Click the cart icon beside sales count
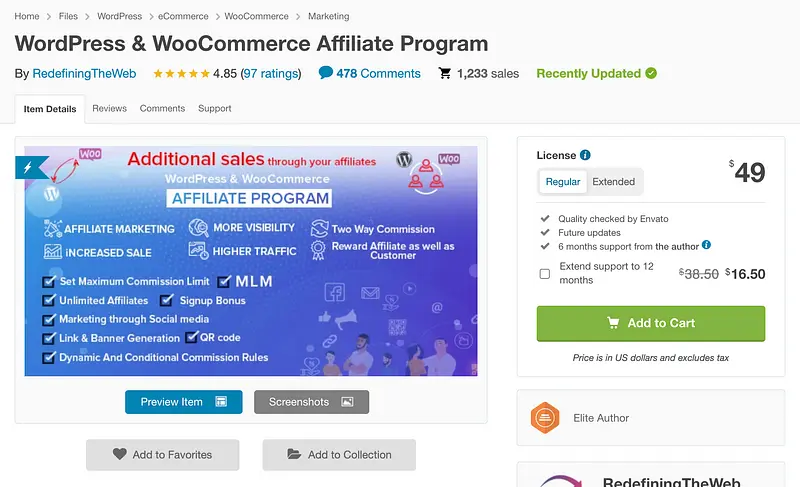Screen dimensions: 800x487 coord(445,74)
